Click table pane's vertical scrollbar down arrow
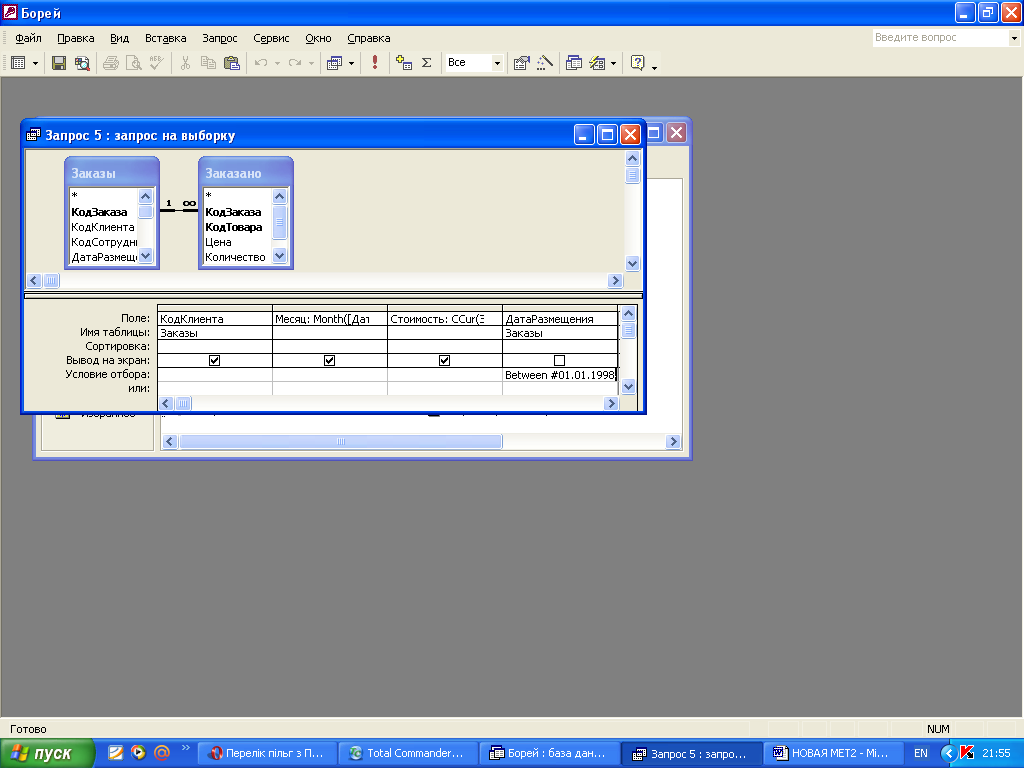Screen dimensions: 1024x768 coord(632,264)
